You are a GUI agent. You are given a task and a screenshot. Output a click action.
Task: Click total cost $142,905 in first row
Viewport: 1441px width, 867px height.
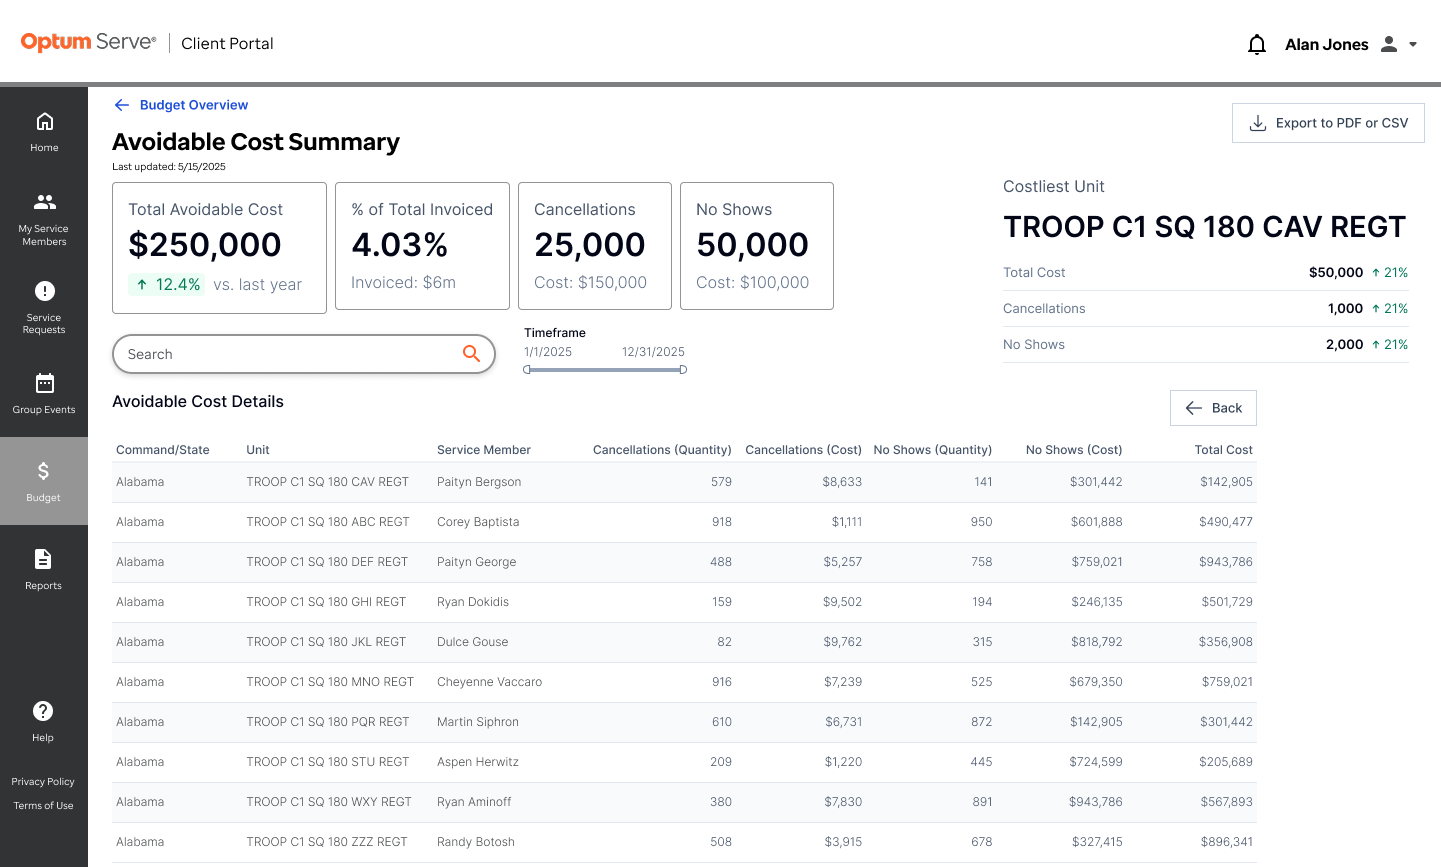tap(1226, 482)
